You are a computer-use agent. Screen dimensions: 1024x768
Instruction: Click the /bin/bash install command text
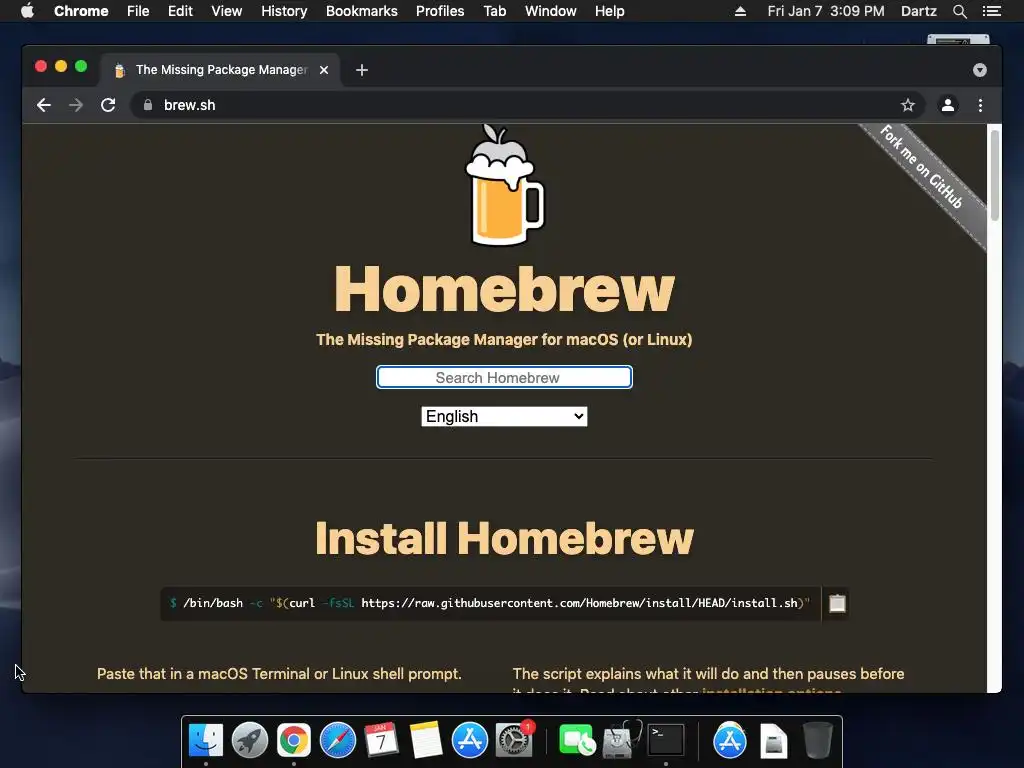click(490, 603)
